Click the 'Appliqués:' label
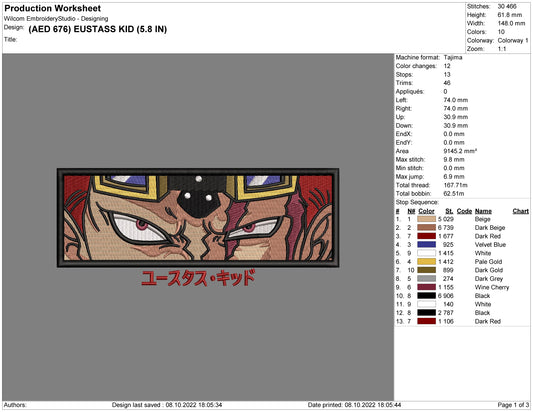This screenshot has height=412, width=533. (410, 91)
